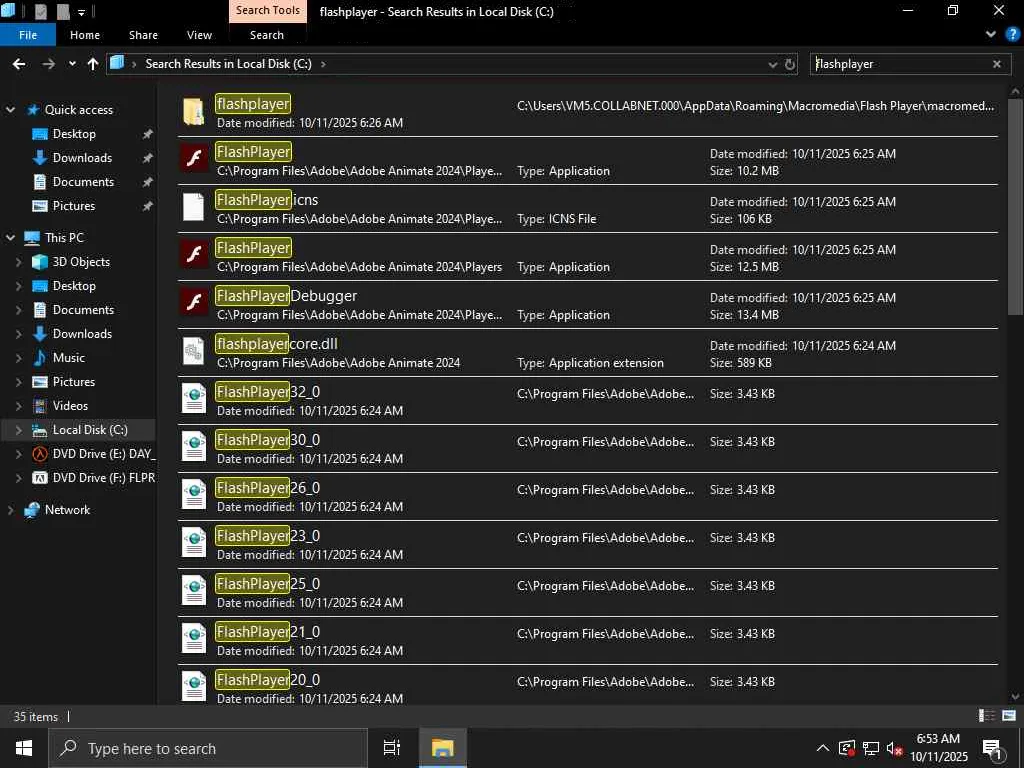Go forward with the Forward arrow
The width and height of the screenshot is (1024, 768).
[x=48, y=64]
